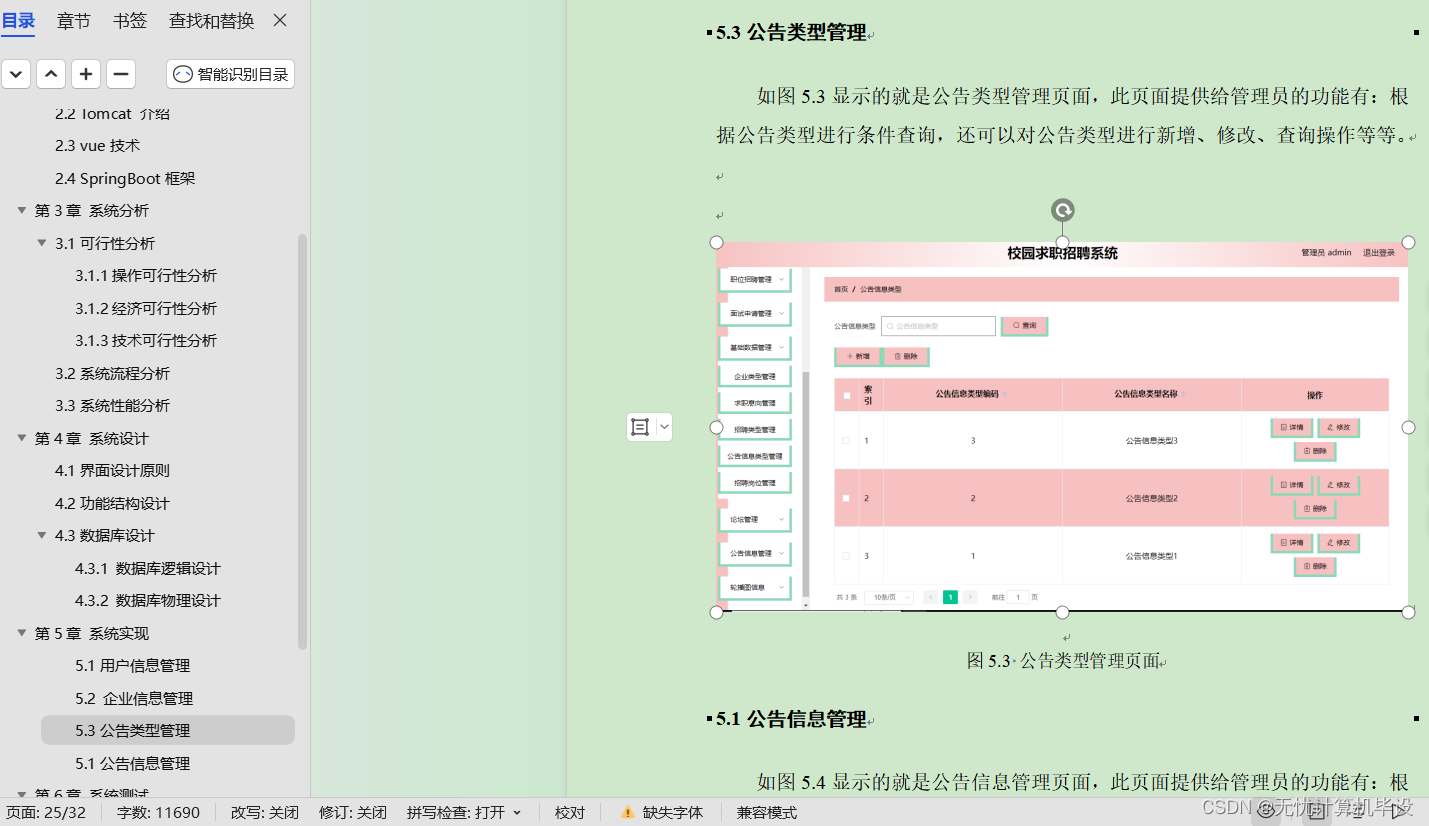Click the proofread (校对) status icon

tap(570, 812)
